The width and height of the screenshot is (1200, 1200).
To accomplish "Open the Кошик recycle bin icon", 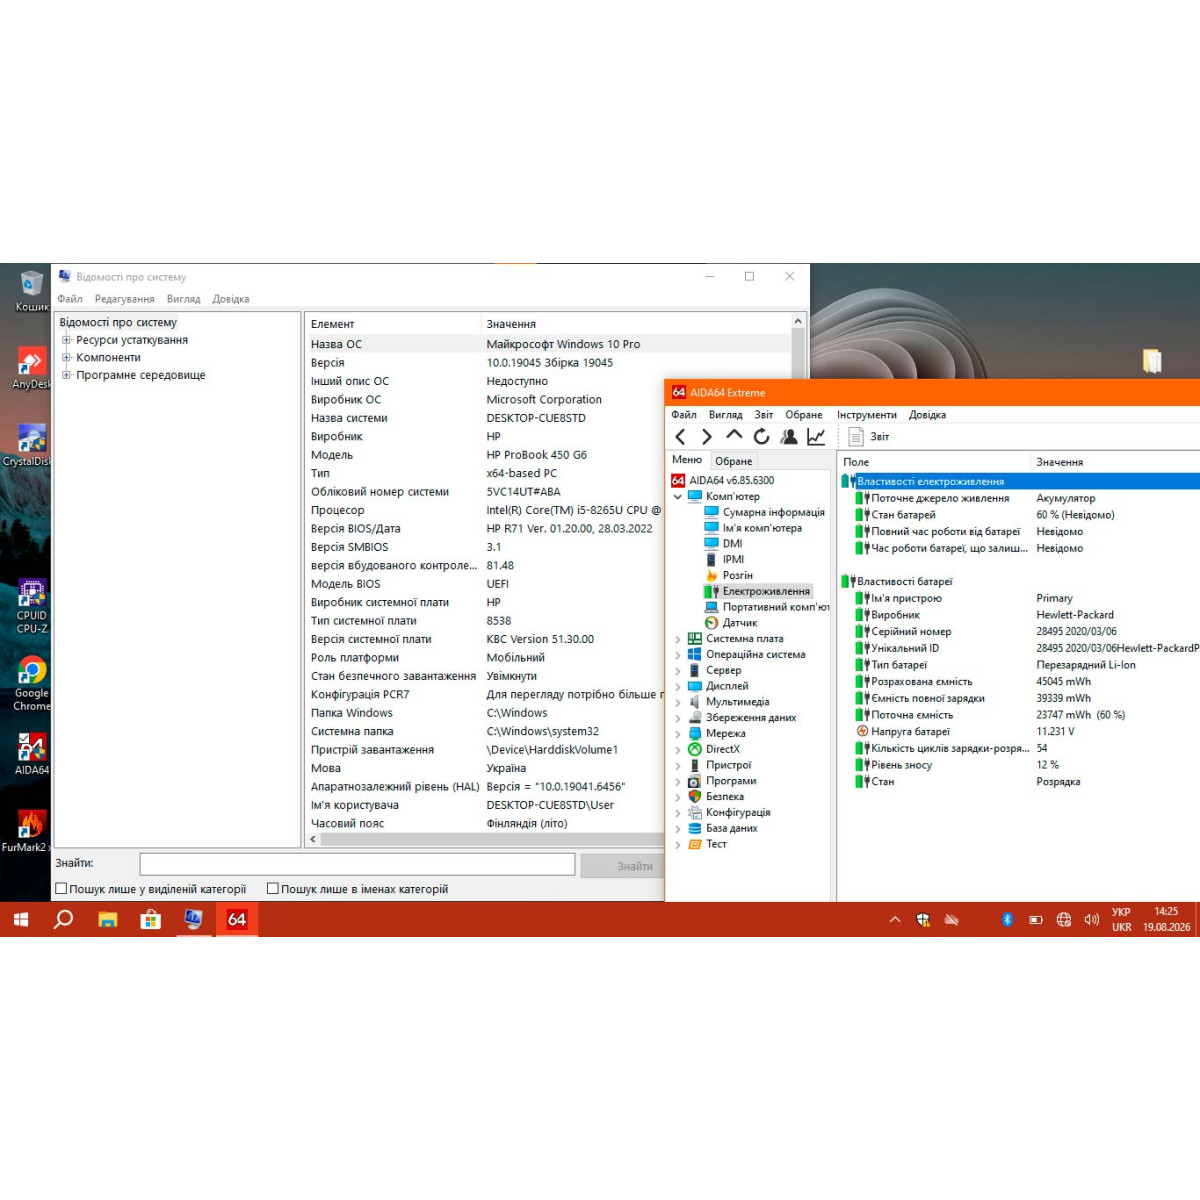I will coord(31,290).
